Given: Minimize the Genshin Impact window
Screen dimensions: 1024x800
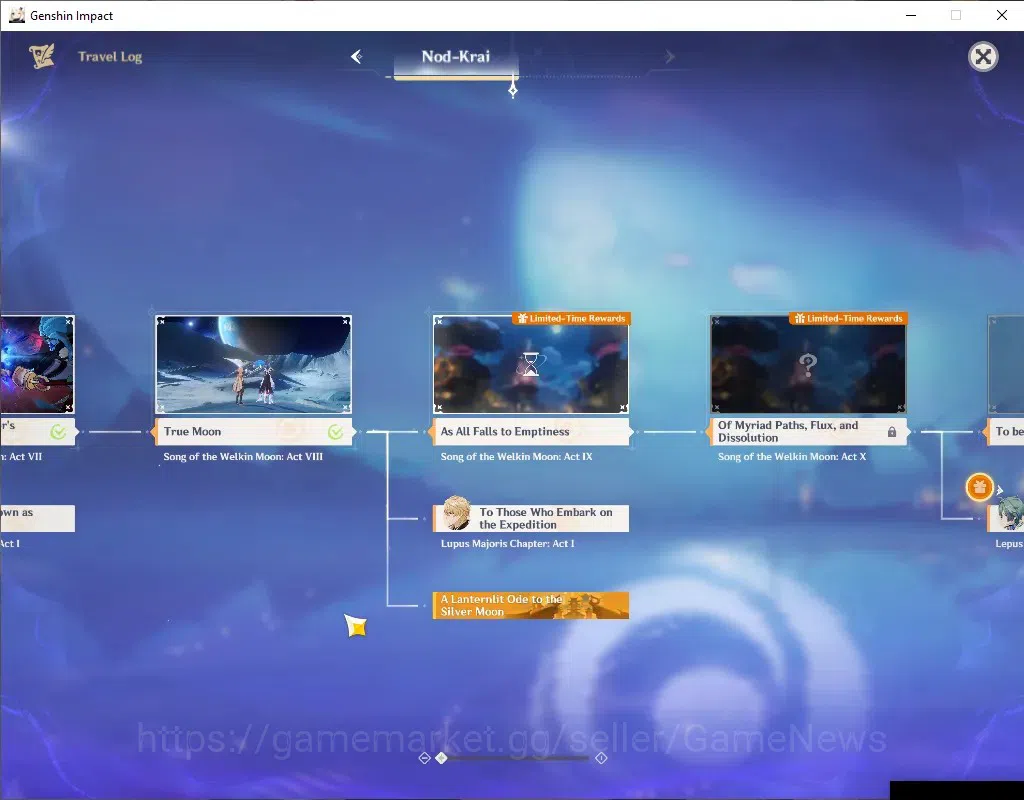Looking at the screenshot, I should click(x=911, y=15).
